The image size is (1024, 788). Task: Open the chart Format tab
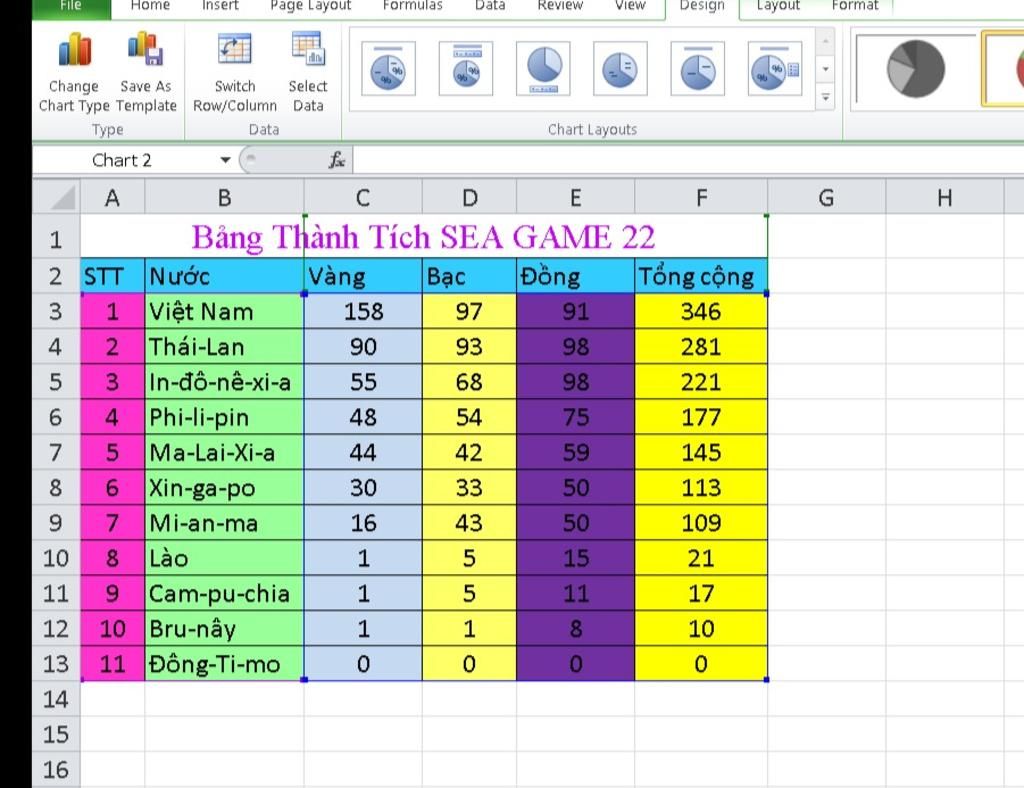pyautogui.click(x=855, y=6)
